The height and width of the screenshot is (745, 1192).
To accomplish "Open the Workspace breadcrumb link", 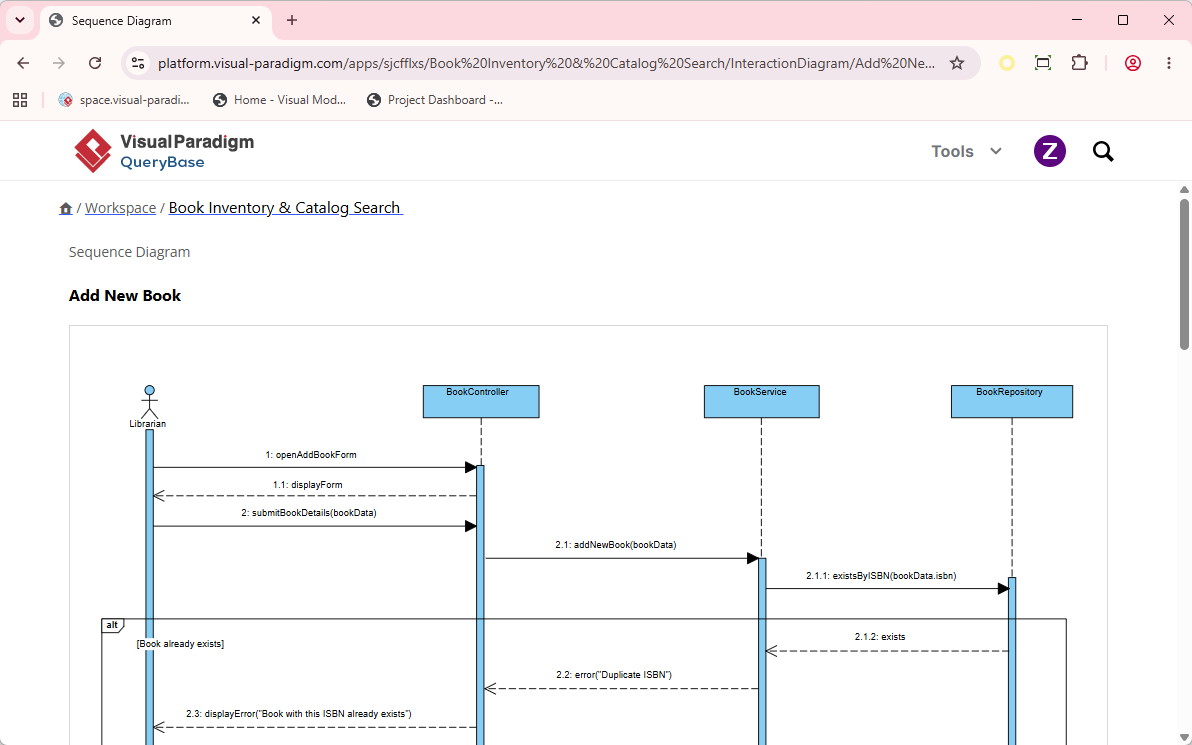I will click(120, 208).
